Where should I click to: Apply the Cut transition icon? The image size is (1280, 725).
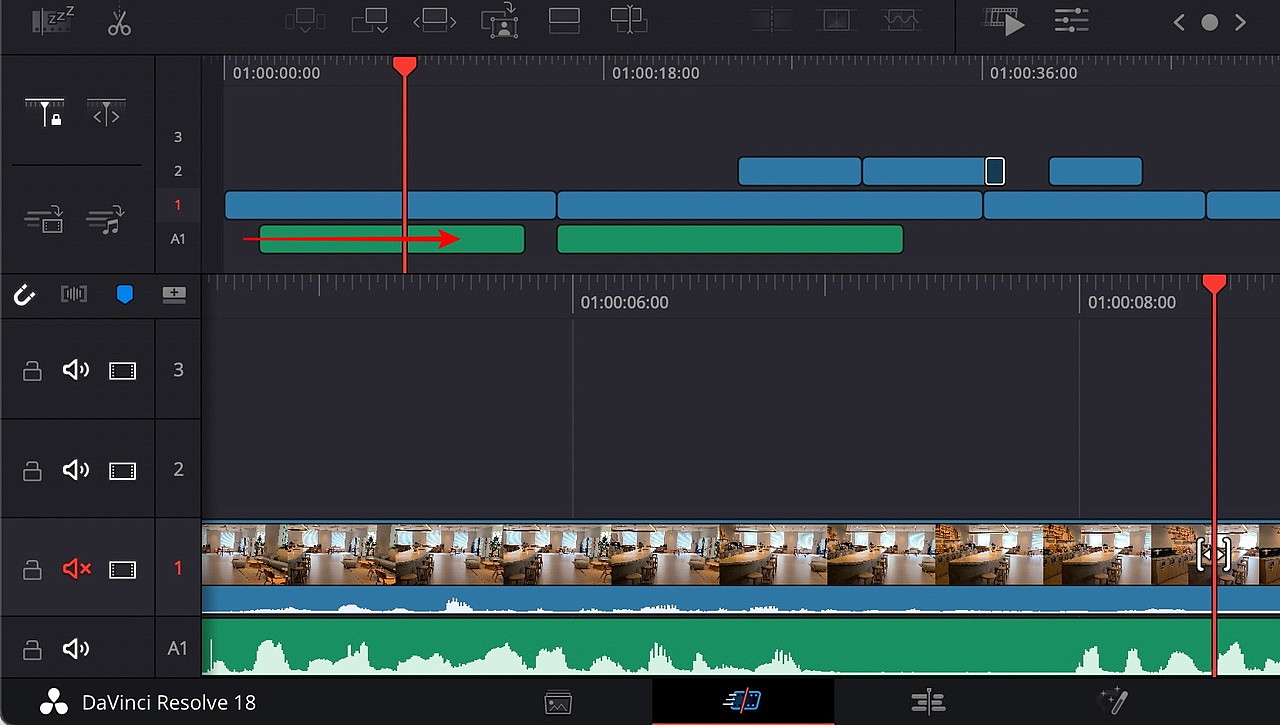click(770, 21)
